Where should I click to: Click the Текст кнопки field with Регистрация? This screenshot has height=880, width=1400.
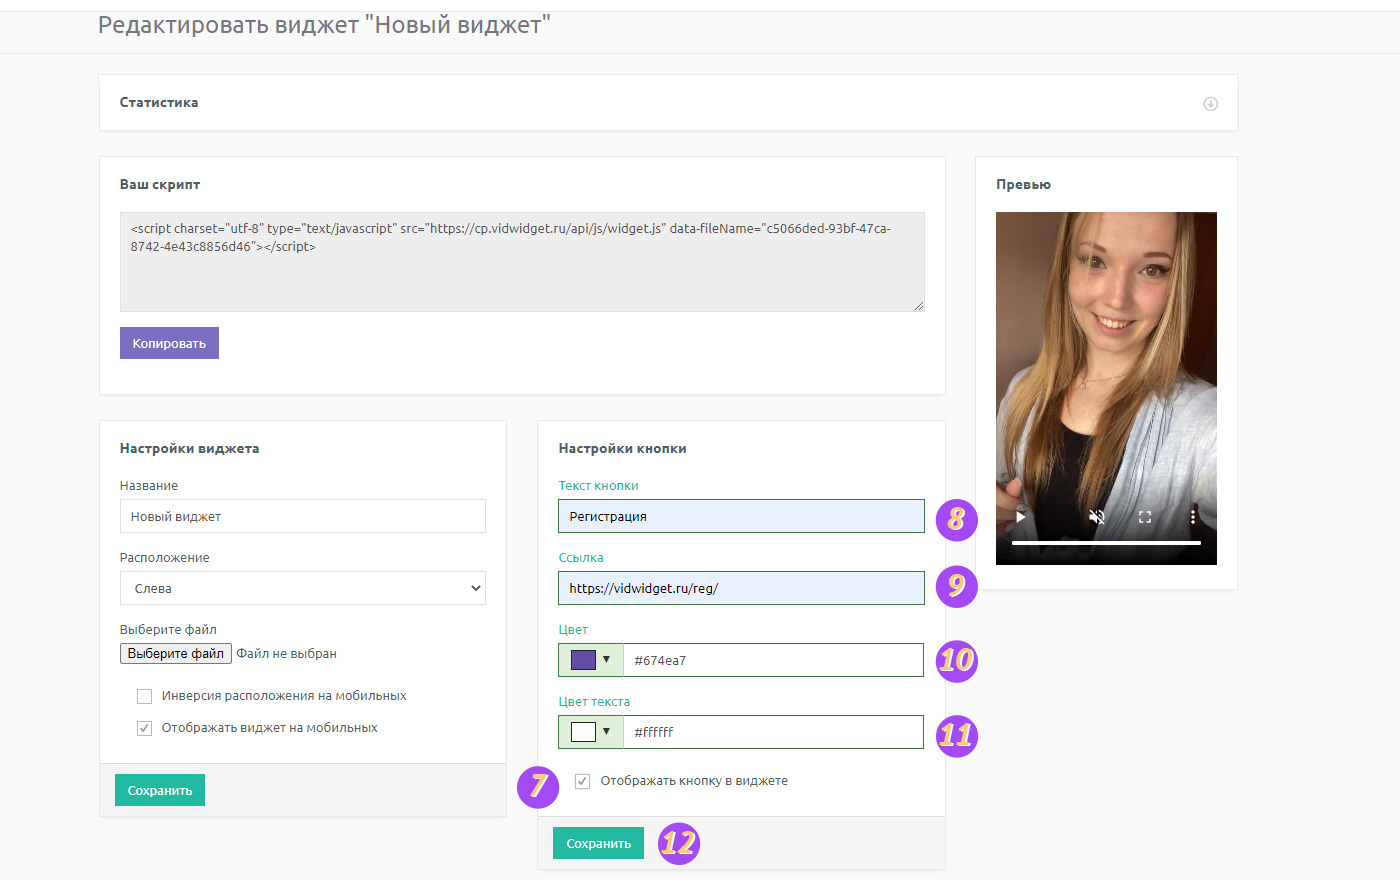pos(741,516)
